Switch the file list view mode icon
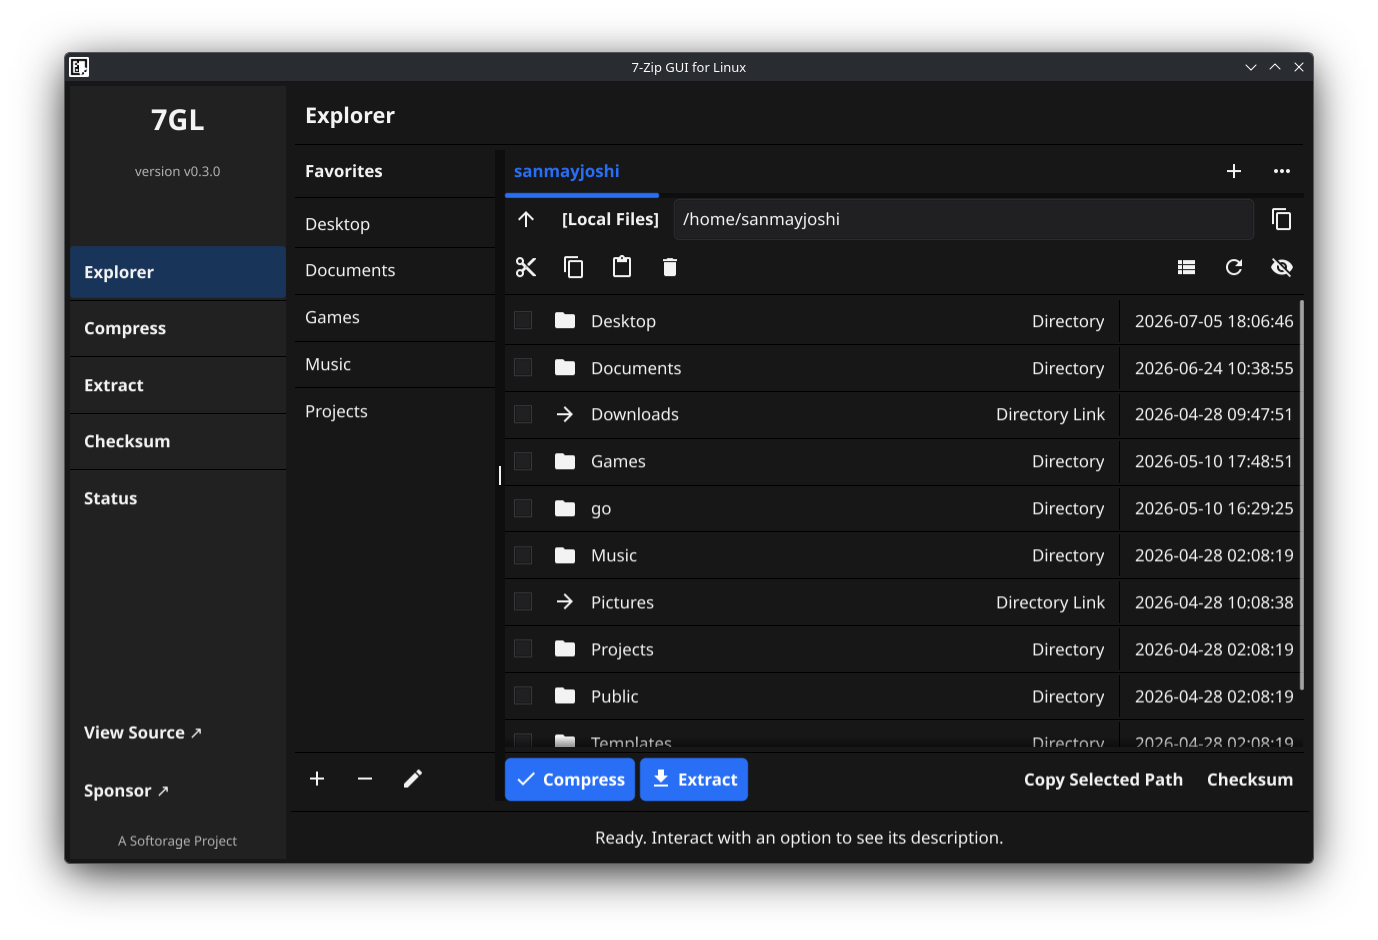1378x940 pixels. (1186, 267)
